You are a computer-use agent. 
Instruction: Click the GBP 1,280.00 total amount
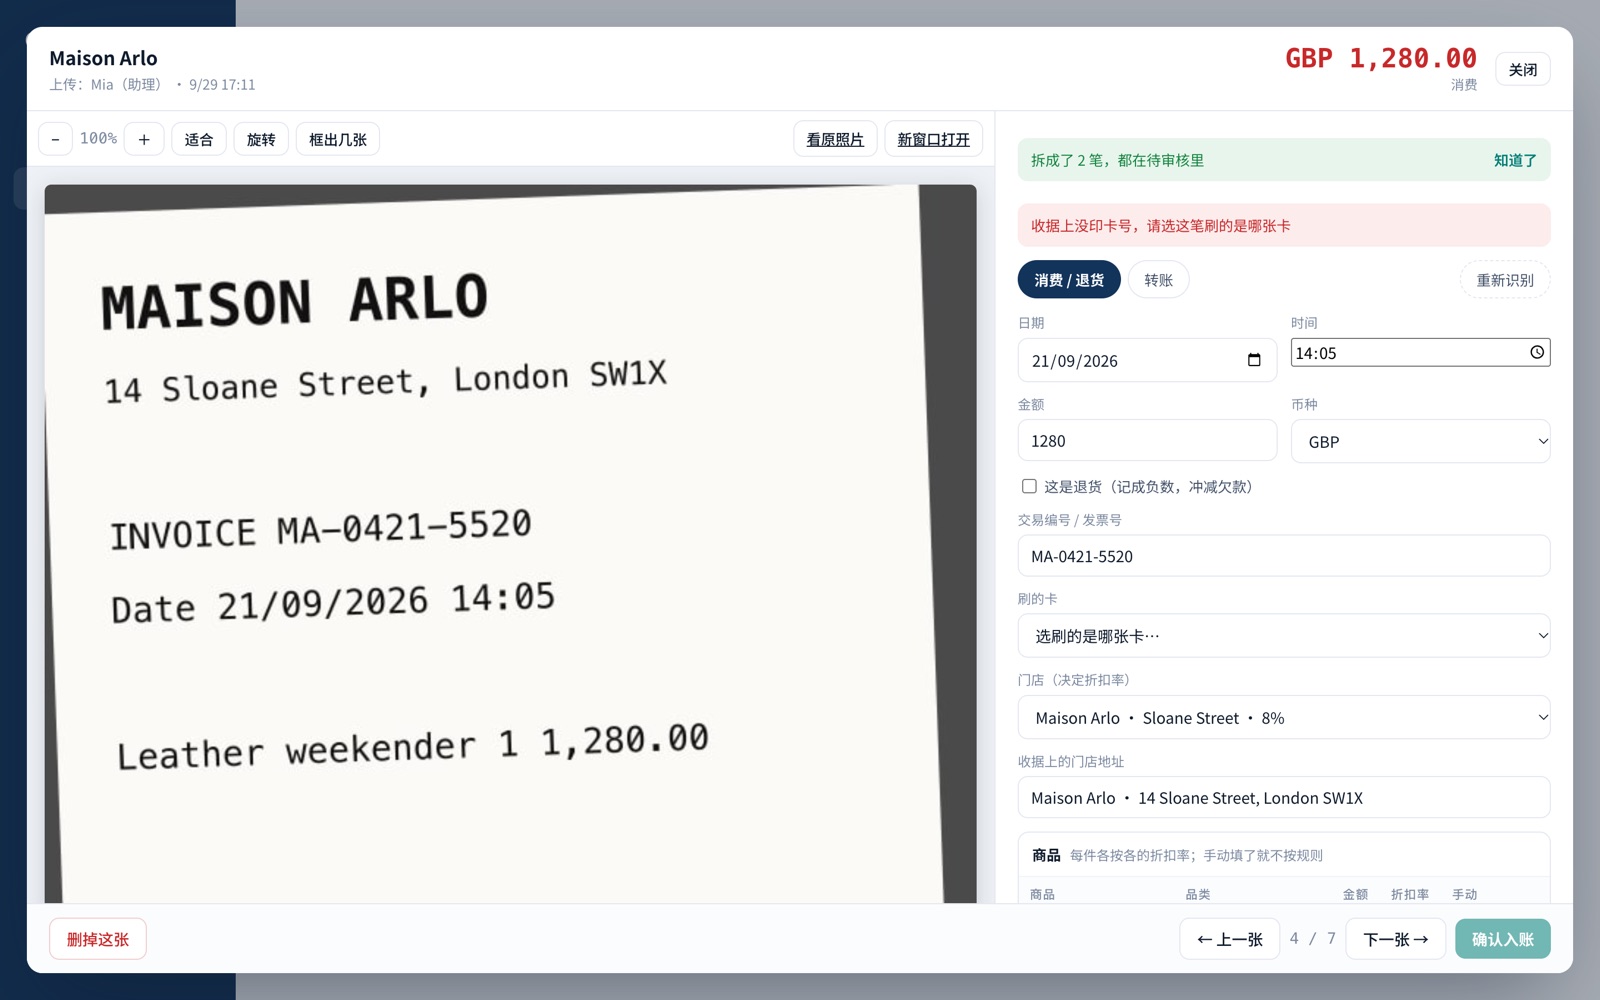click(1381, 58)
